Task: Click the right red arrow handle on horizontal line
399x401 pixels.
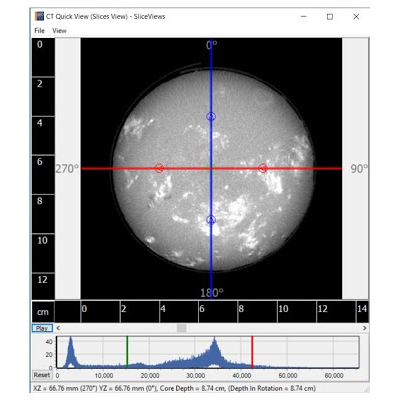Action: coord(263,168)
